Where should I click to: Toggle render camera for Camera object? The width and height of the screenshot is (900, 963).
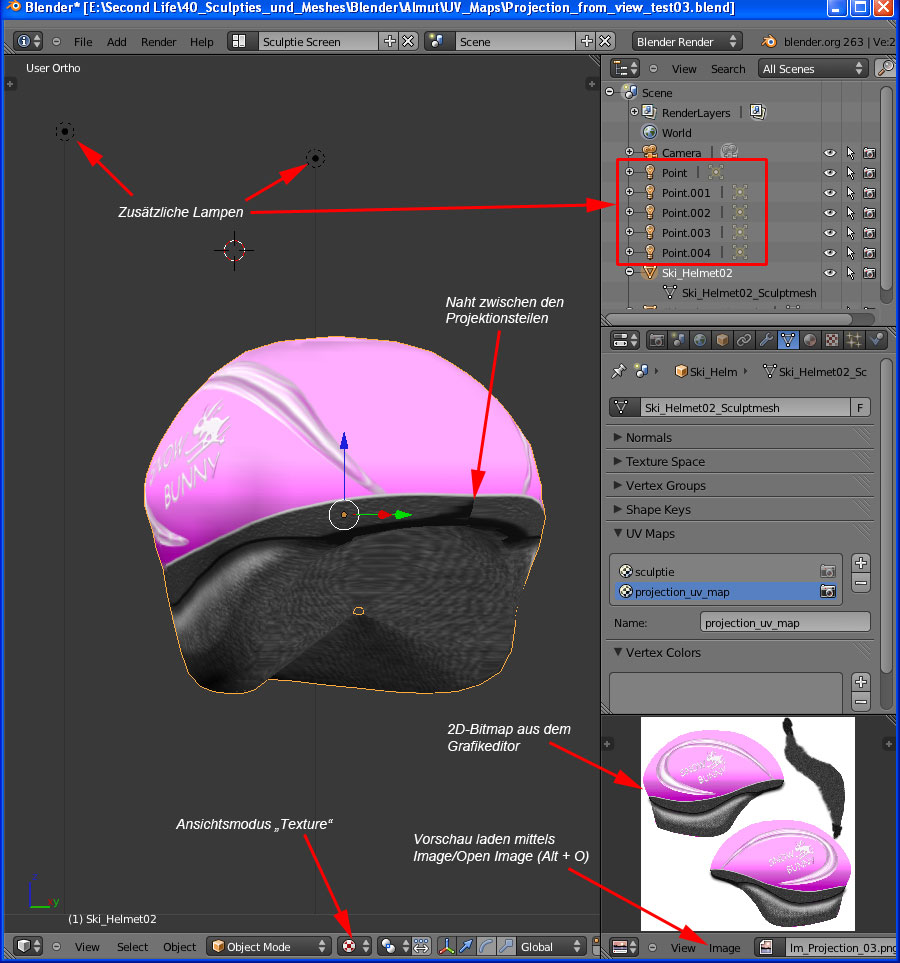click(x=869, y=153)
